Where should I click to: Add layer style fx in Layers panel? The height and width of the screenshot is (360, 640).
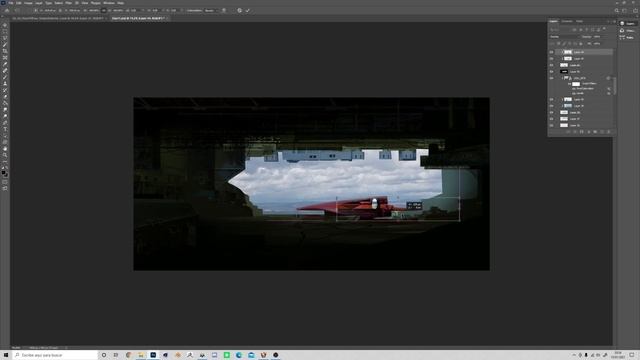(575, 132)
